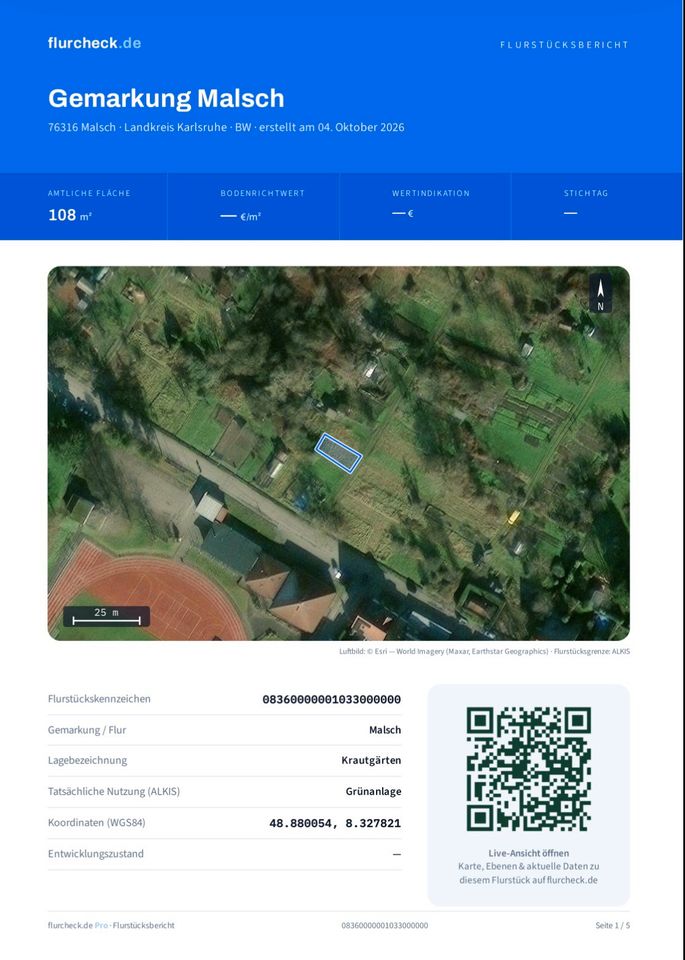
Task: Click the Gemarkung Malsch title
Action: pyautogui.click(x=166, y=99)
